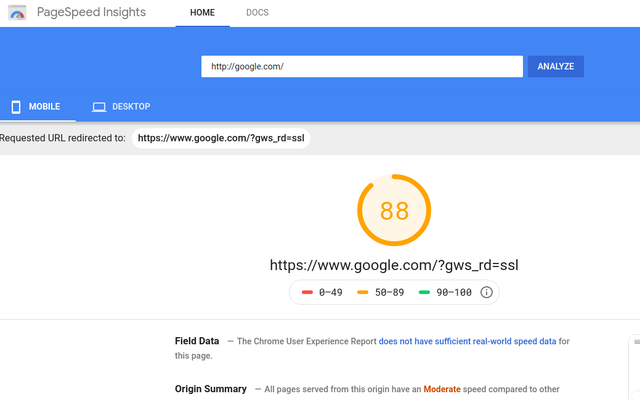640x400 pixels.
Task: Select the DESKTOP results tab
Action: click(121, 107)
